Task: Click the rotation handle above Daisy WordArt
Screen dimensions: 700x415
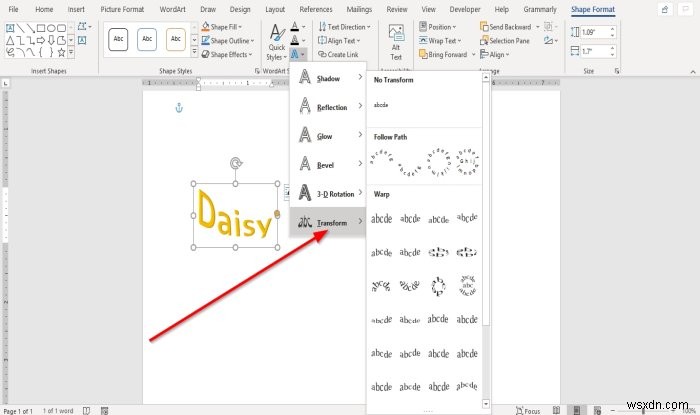Action: [236, 163]
